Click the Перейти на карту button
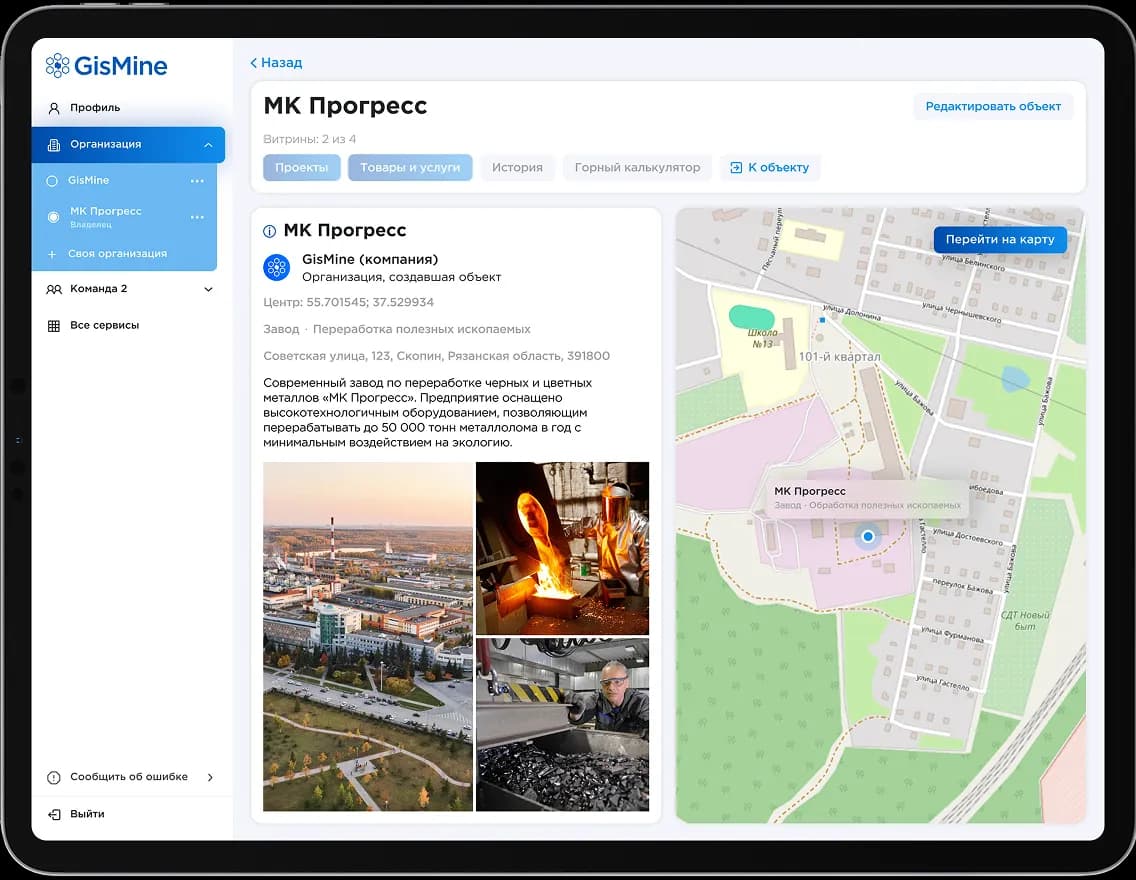1136x880 pixels. pos(1000,240)
